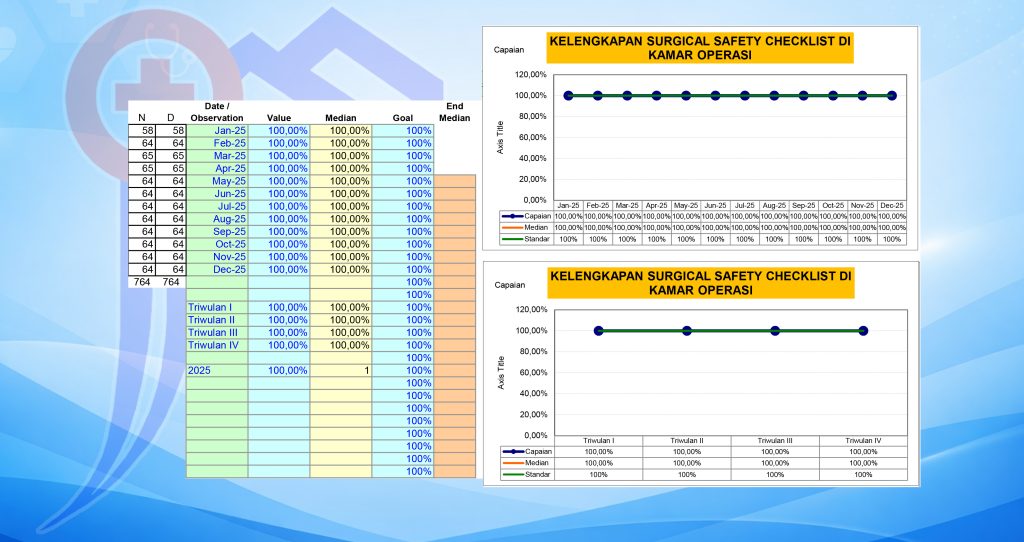Select the Dec-25 data point on the monthly chart
Viewport: 1024px width, 542px height.
892,96
